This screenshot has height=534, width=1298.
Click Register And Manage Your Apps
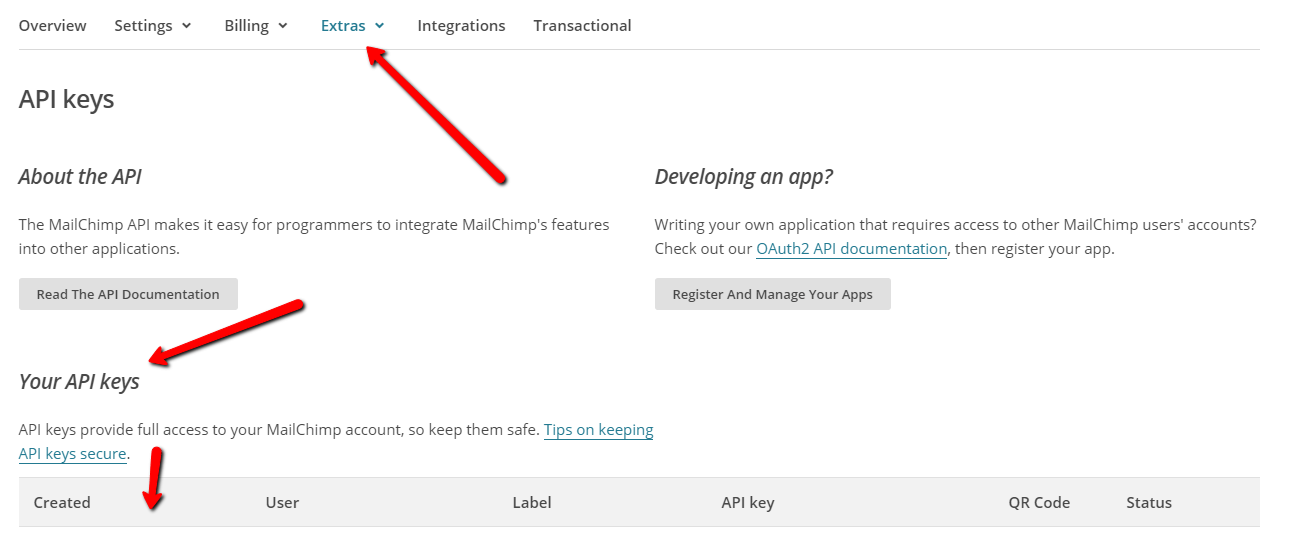[772, 294]
